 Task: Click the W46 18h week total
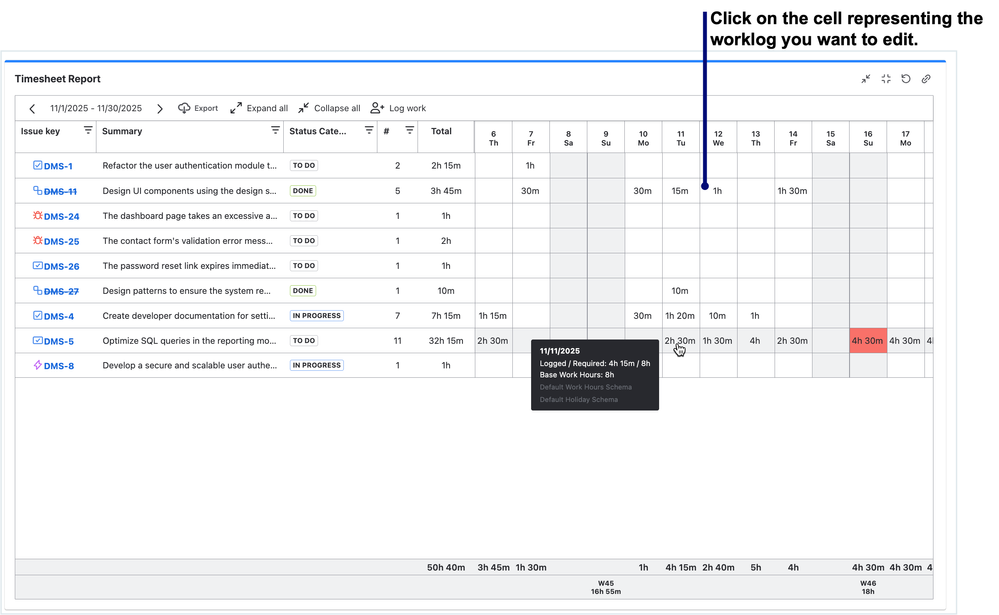[868, 587]
